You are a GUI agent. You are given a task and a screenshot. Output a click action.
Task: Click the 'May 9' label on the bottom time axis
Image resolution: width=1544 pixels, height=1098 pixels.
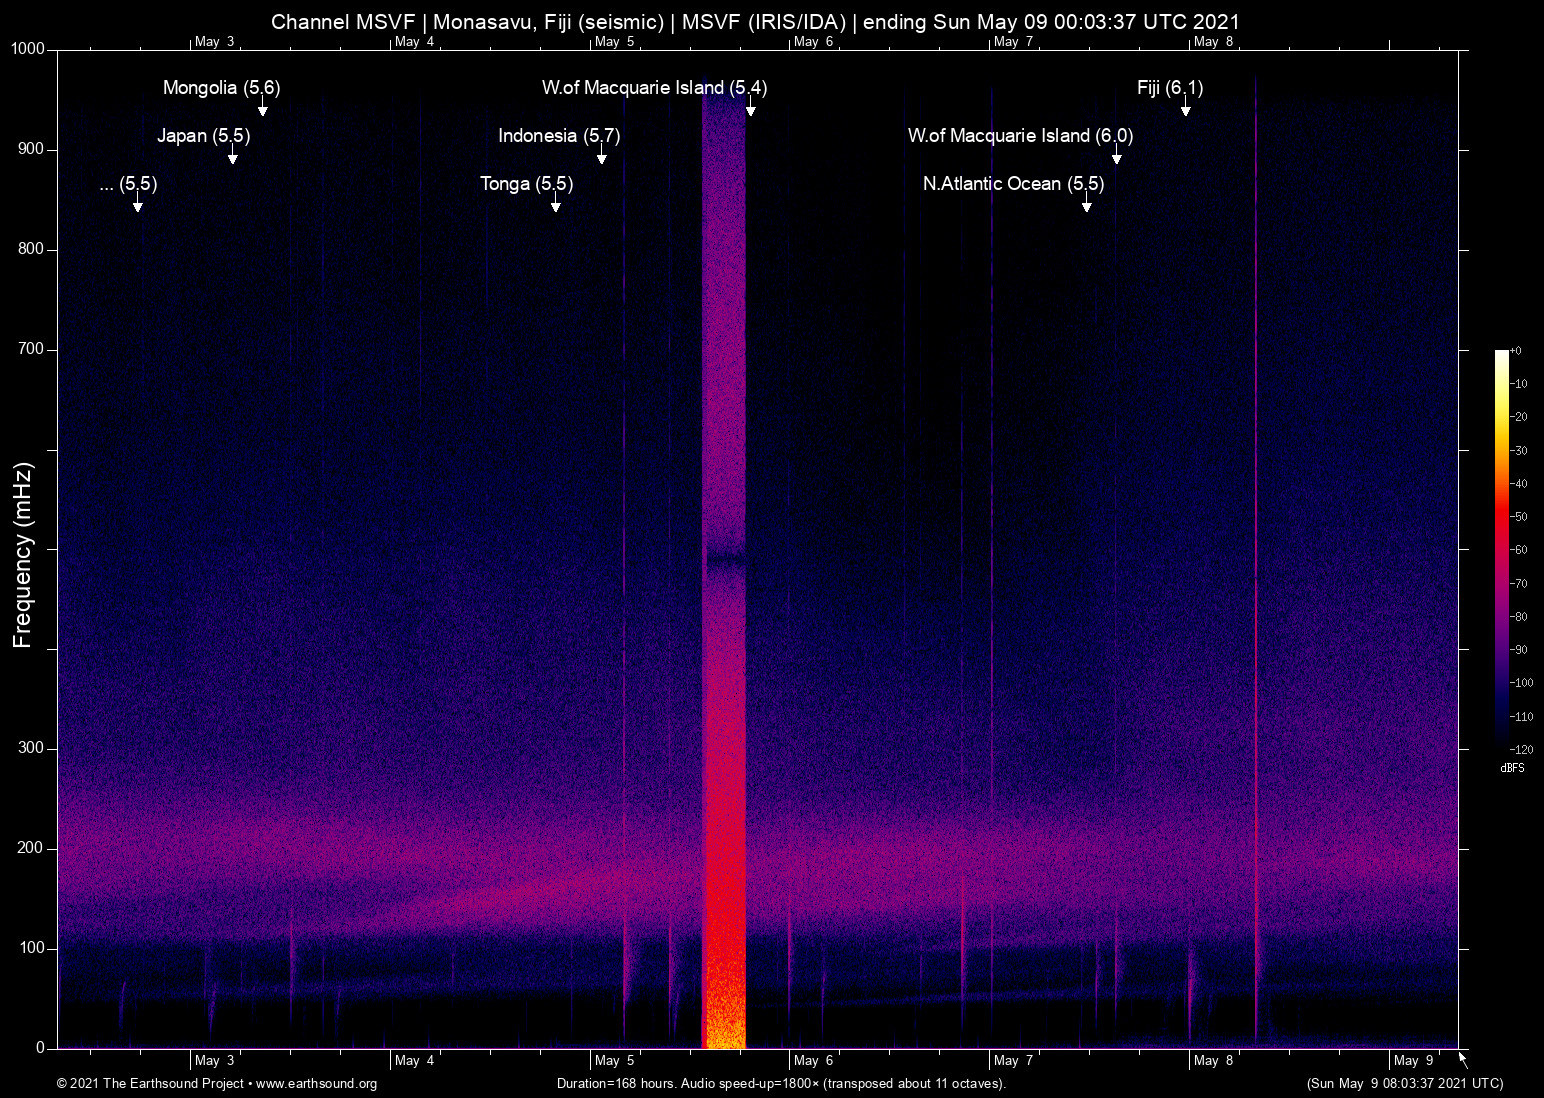point(1413,1061)
